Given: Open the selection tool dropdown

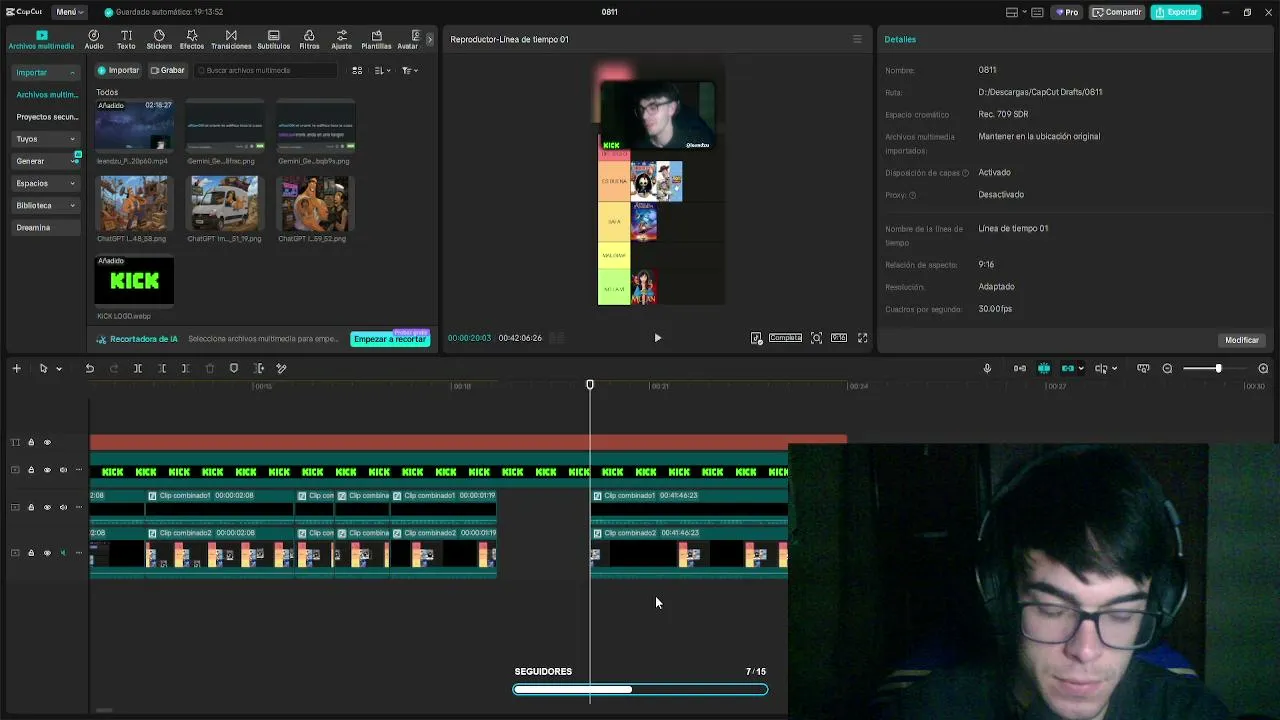Looking at the screenshot, I should (x=59, y=369).
